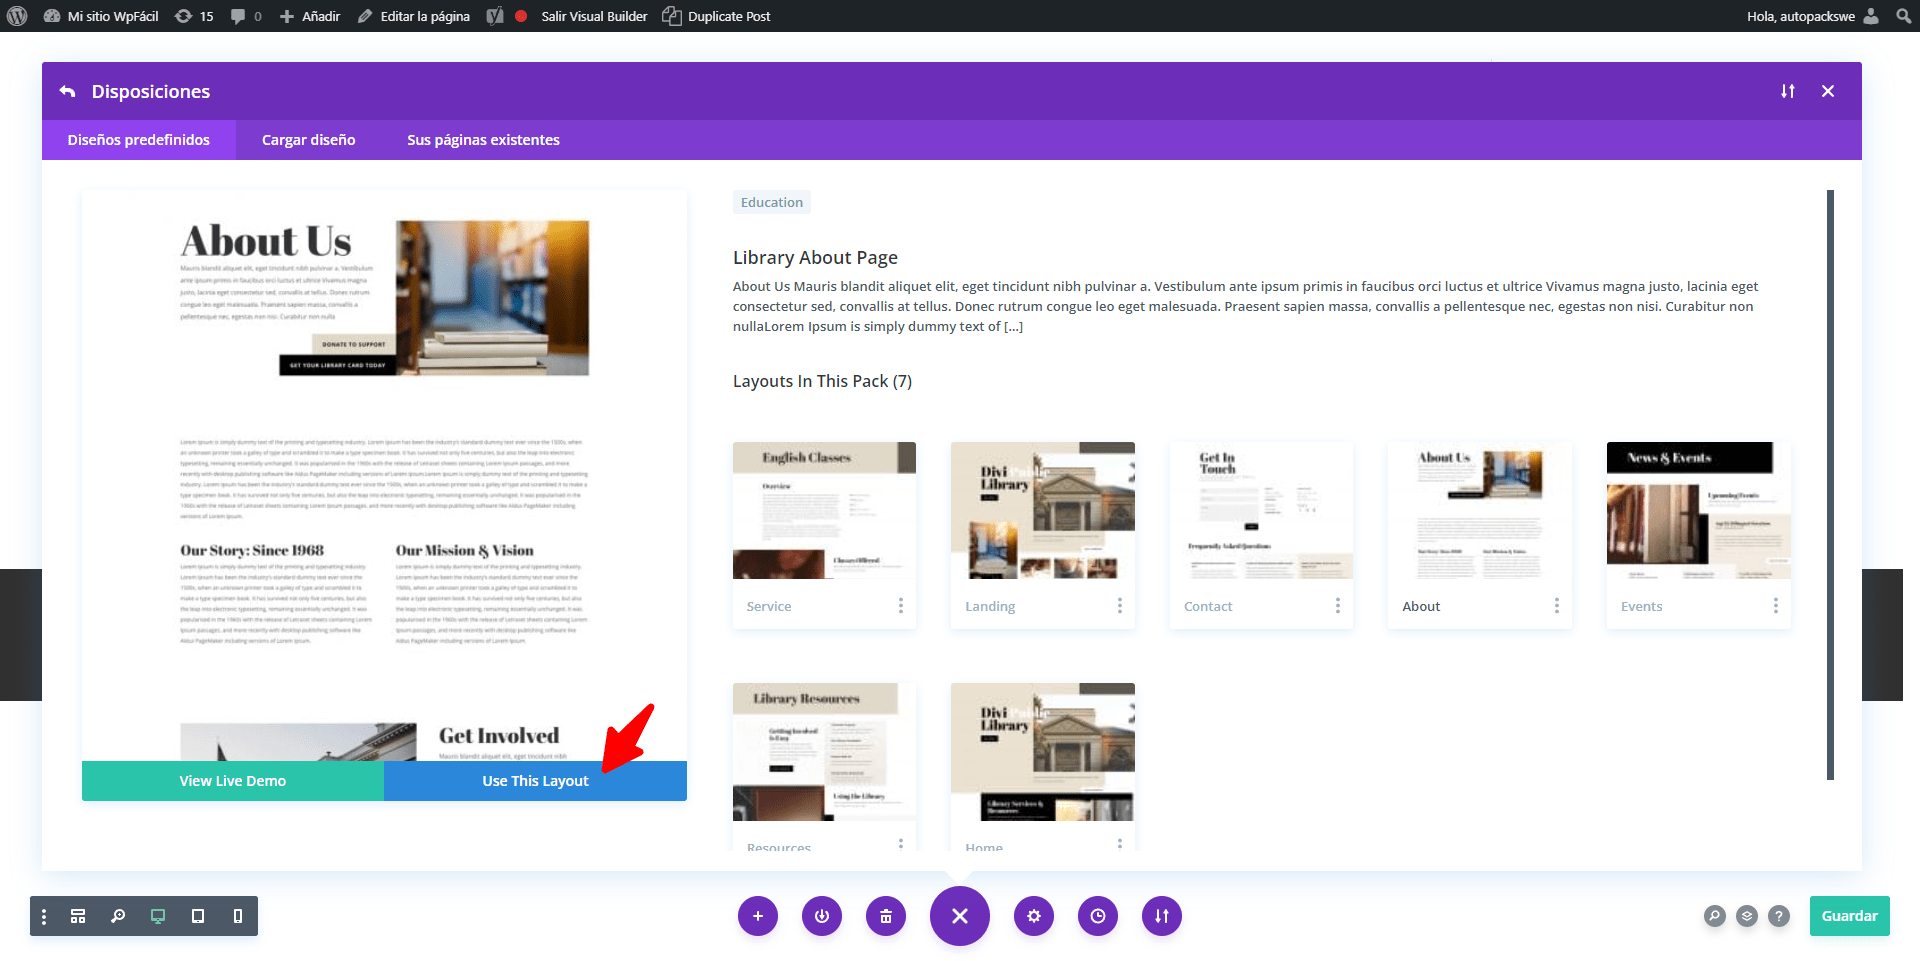Click the large purple X toggle button
This screenshot has width=1920, height=961.
(x=960, y=916)
